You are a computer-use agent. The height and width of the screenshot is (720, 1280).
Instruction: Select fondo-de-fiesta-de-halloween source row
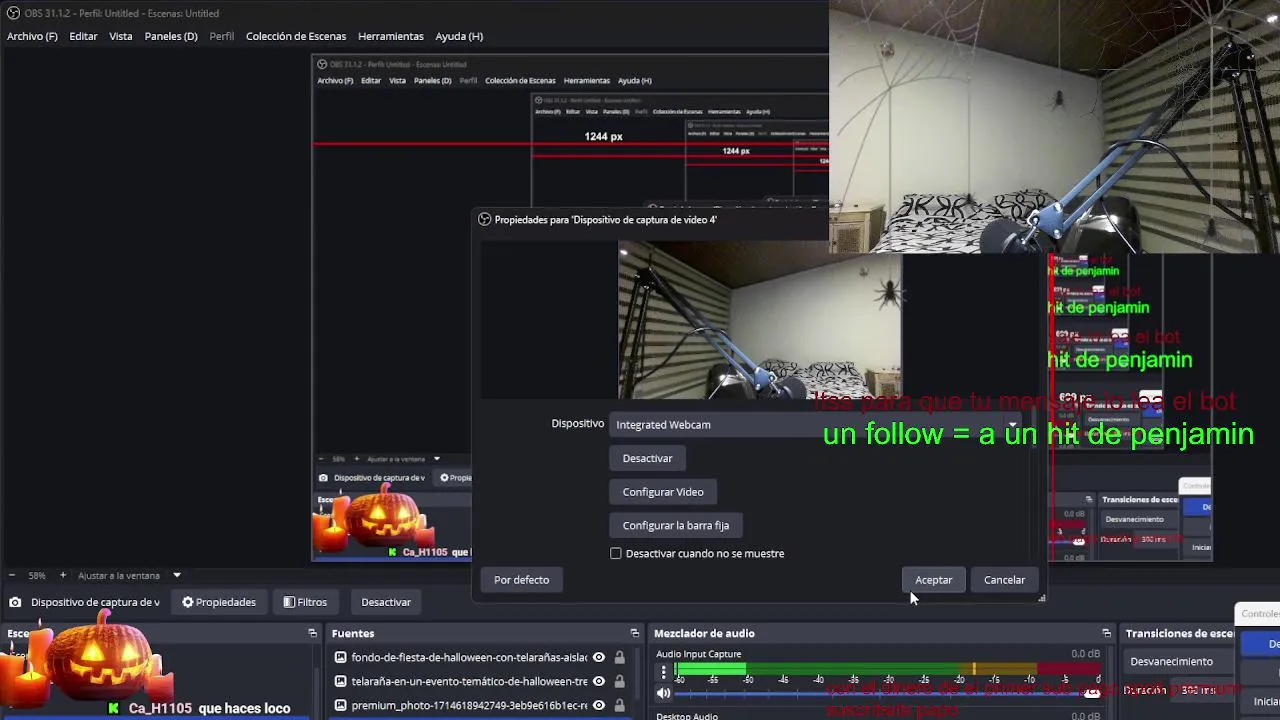click(x=480, y=657)
